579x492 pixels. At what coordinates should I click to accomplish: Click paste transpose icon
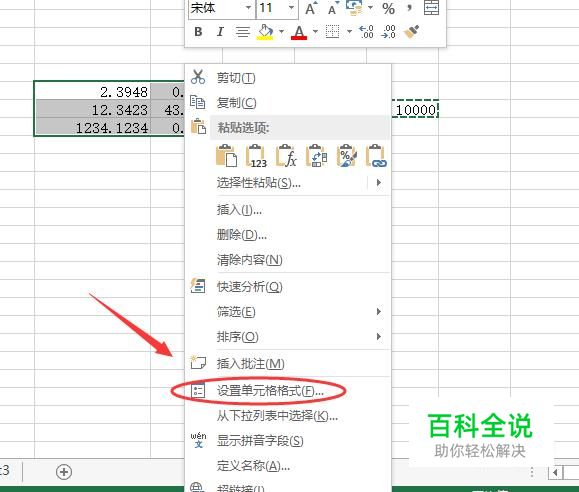point(316,156)
